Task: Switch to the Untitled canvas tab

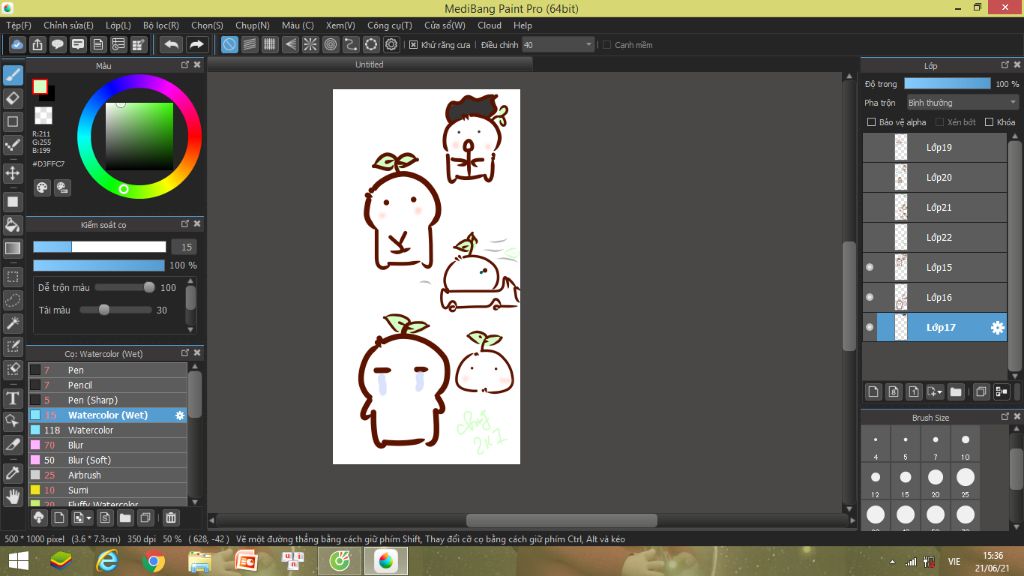Action: click(x=369, y=65)
